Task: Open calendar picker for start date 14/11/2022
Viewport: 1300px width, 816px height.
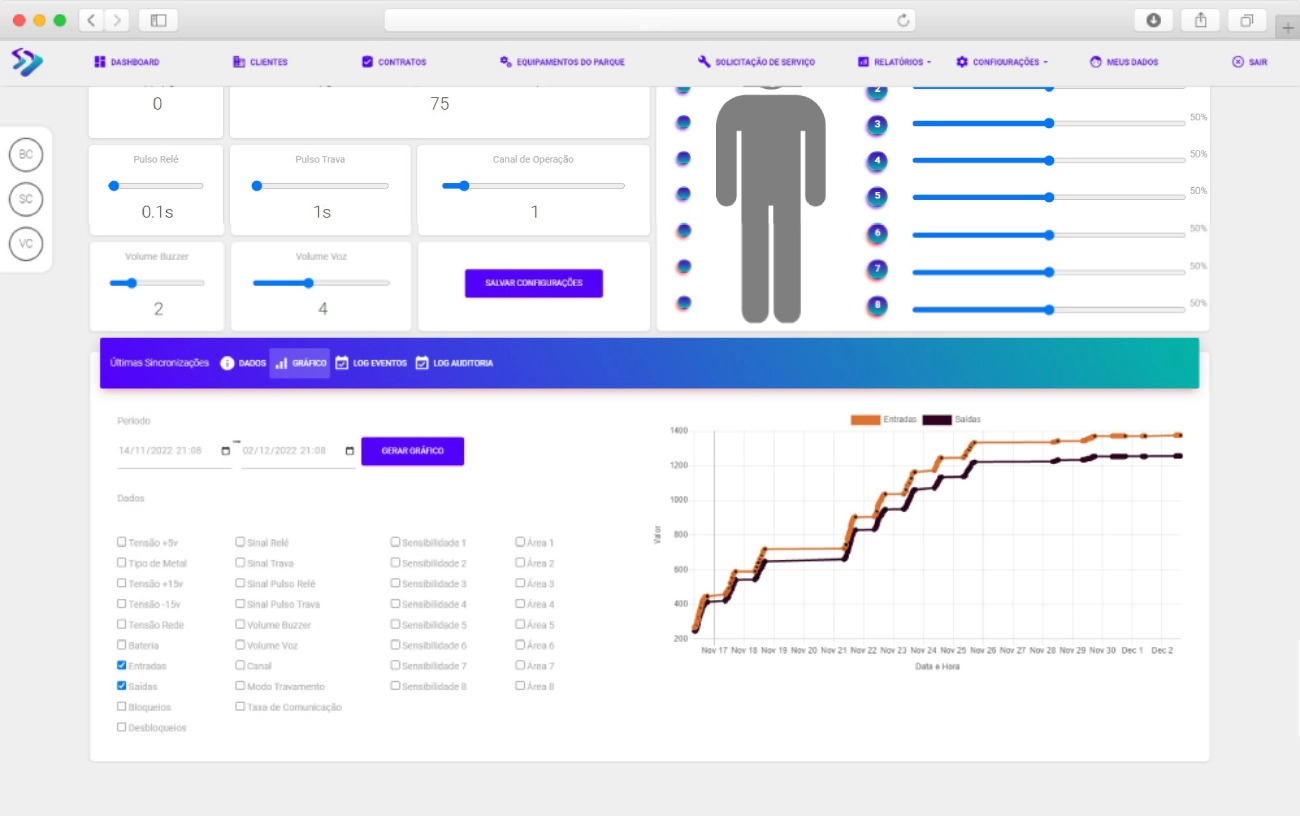Action: [226, 451]
